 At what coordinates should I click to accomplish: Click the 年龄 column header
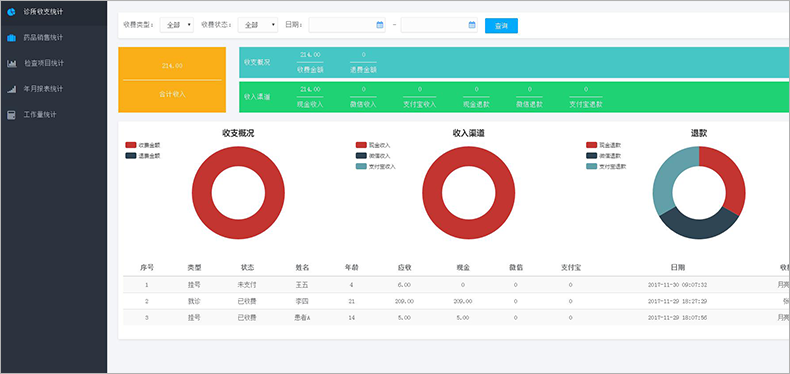351,268
